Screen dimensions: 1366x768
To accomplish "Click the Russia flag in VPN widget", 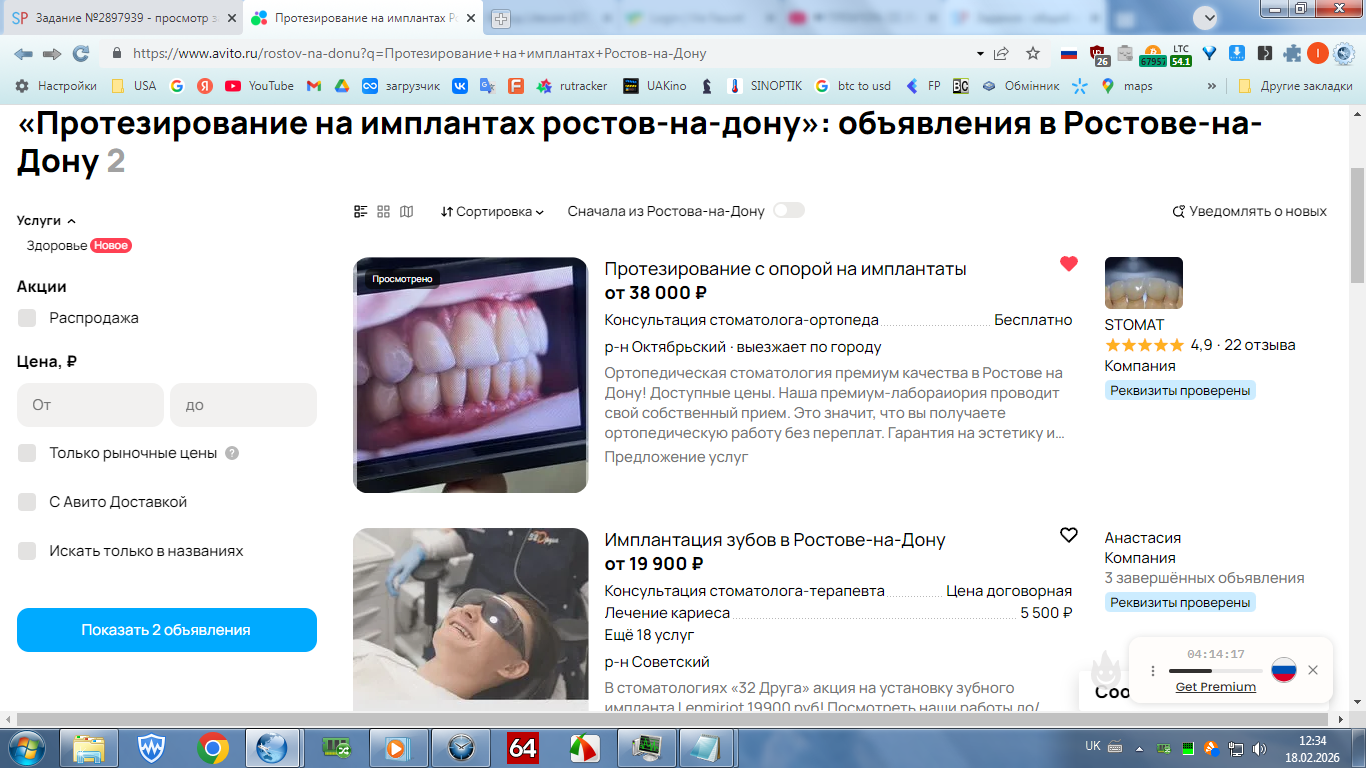I will coord(1284,670).
